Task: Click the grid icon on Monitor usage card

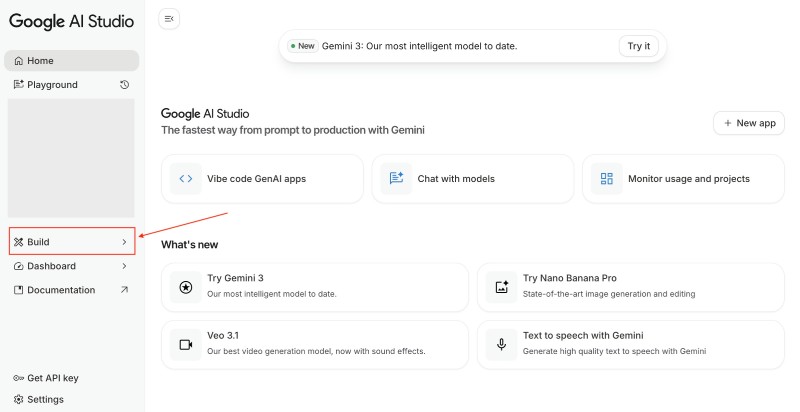Action: pos(607,178)
